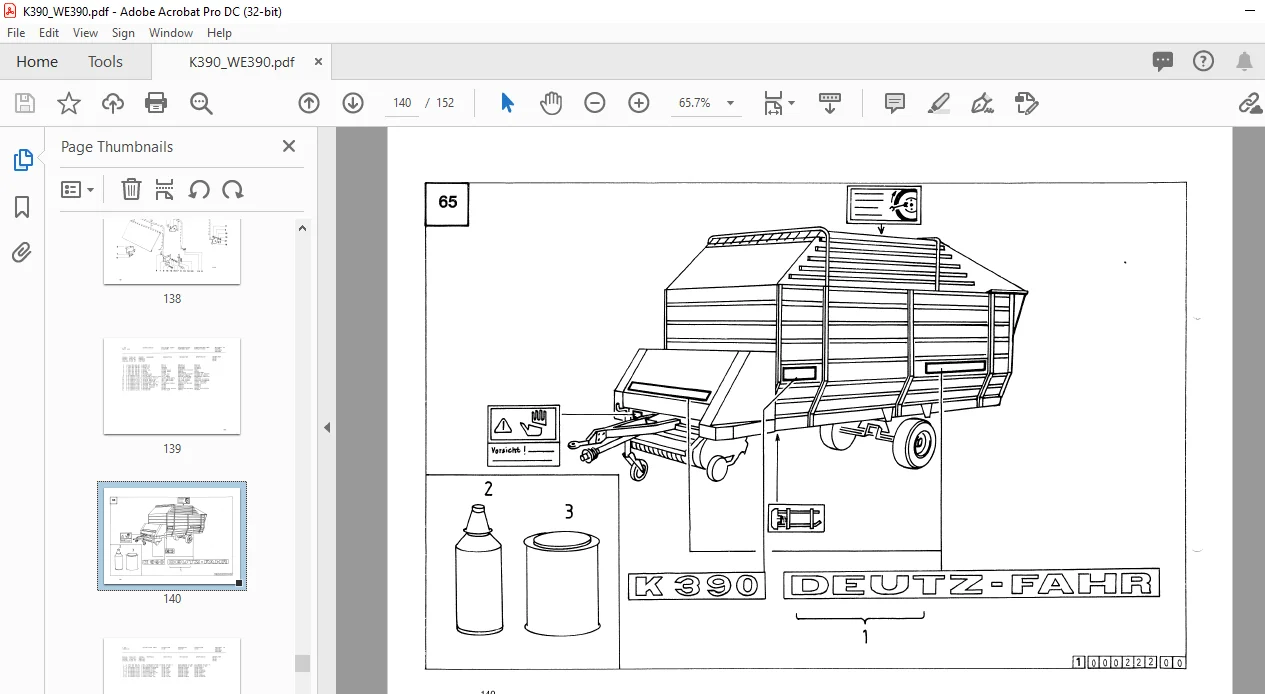This screenshot has width=1265, height=694.
Task: Close the Page Thumbnails panel
Action: click(289, 146)
